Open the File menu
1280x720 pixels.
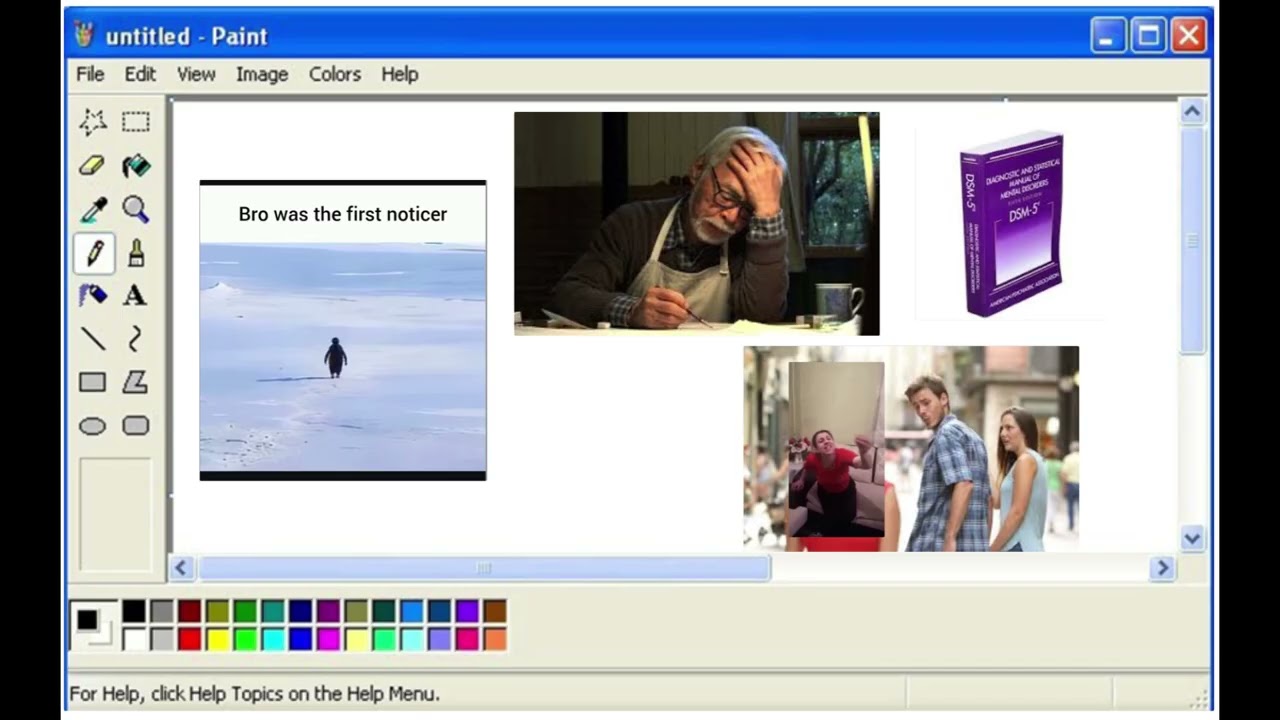click(x=90, y=74)
